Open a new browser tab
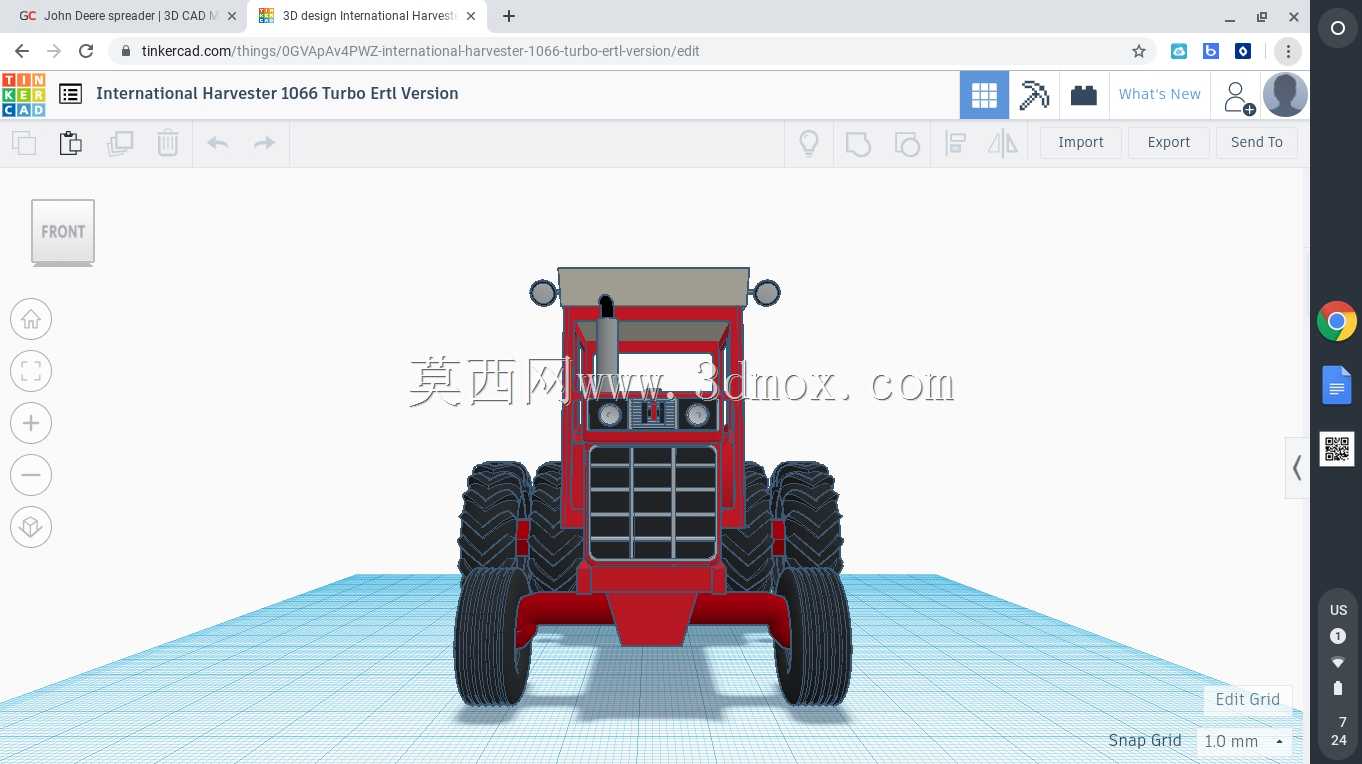1362x764 pixels. pos(509,17)
